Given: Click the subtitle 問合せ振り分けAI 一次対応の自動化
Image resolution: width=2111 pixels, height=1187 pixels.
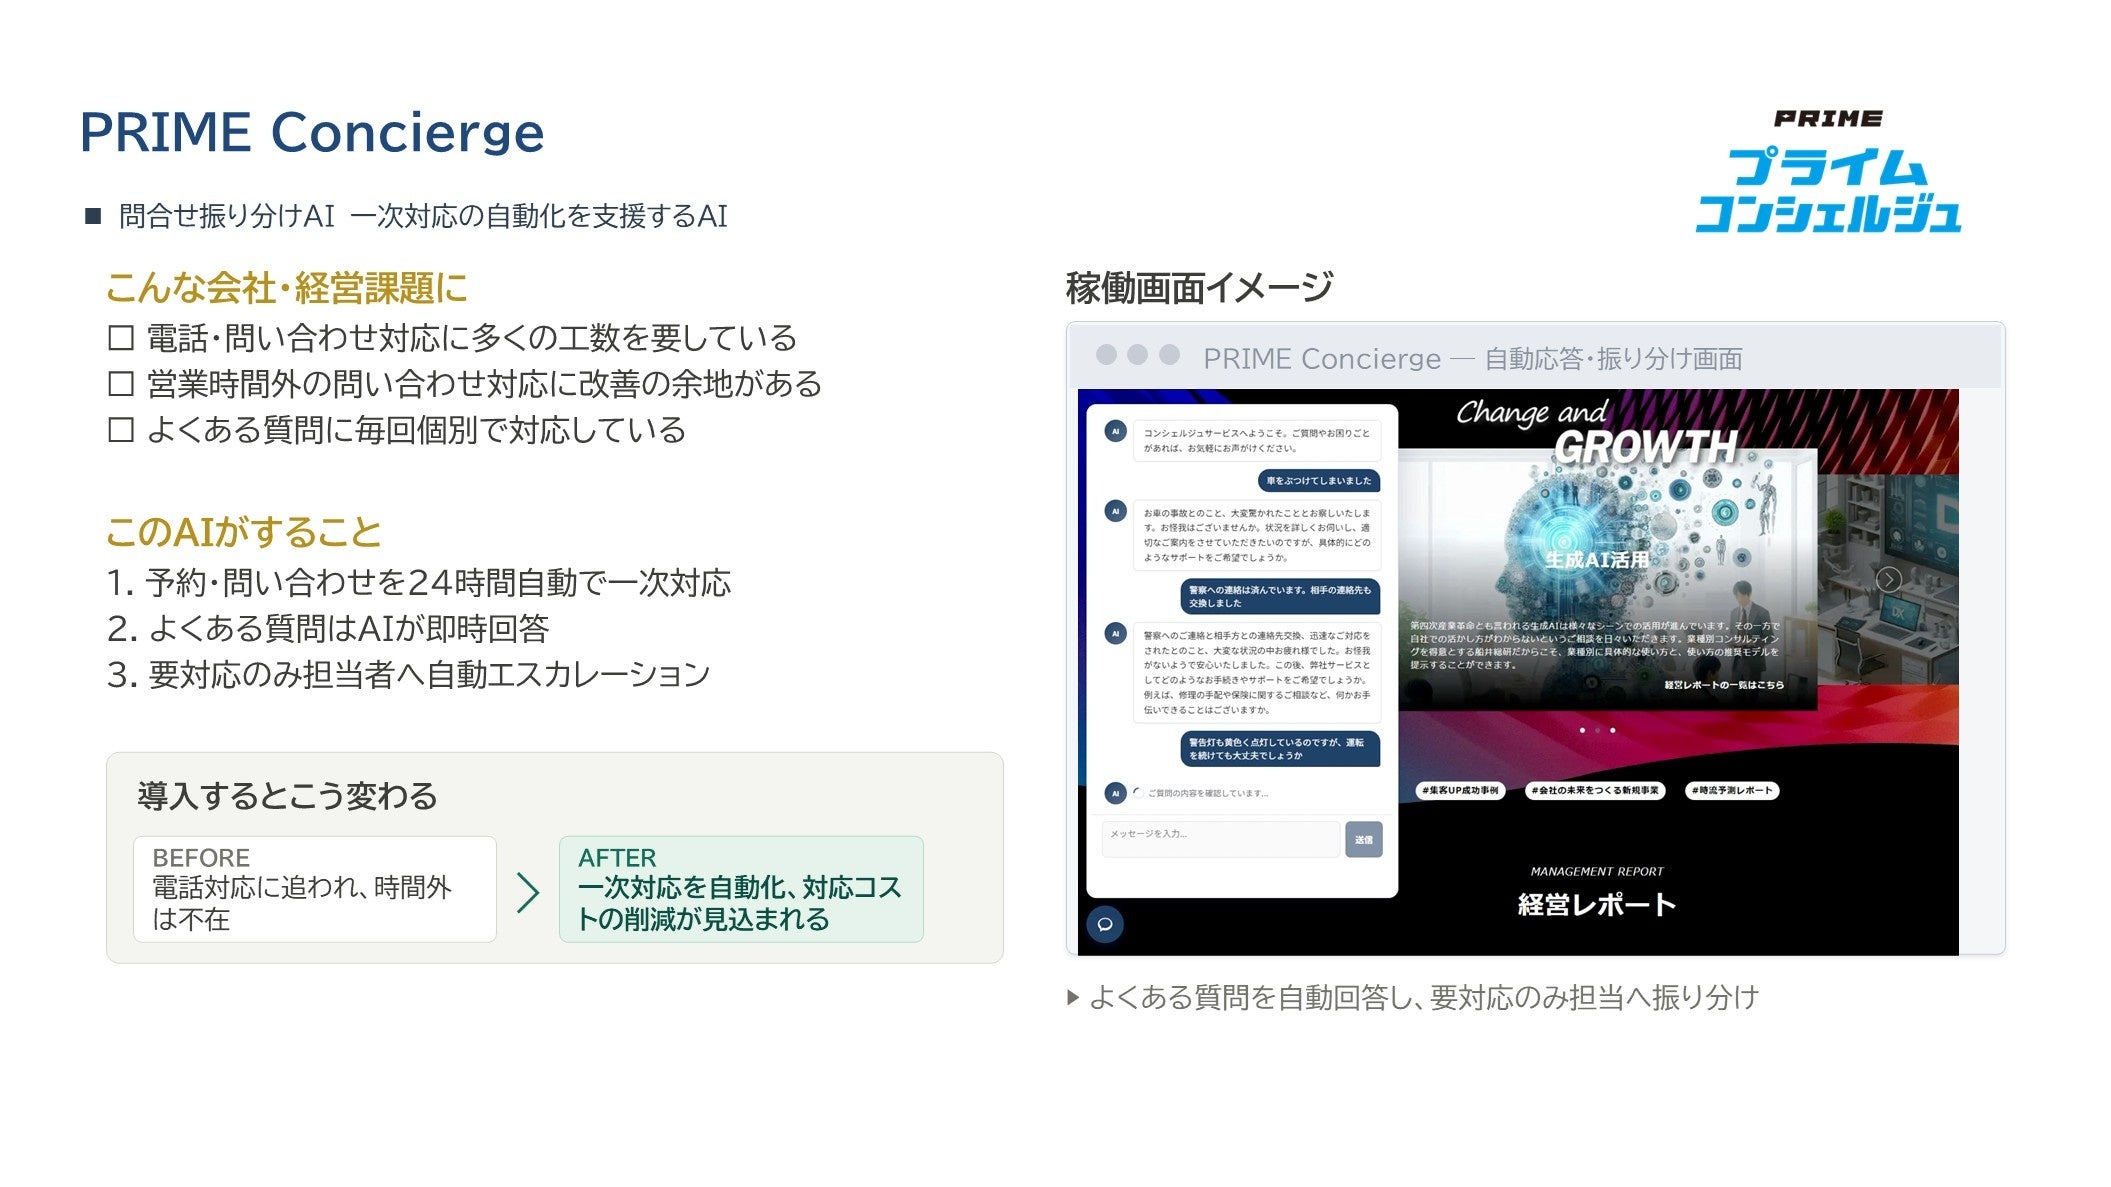Looking at the screenshot, I should pos(423,216).
